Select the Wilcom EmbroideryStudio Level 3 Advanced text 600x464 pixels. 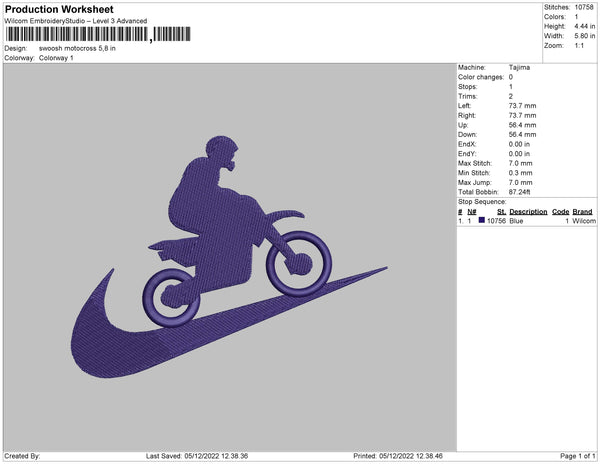(76, 21)
